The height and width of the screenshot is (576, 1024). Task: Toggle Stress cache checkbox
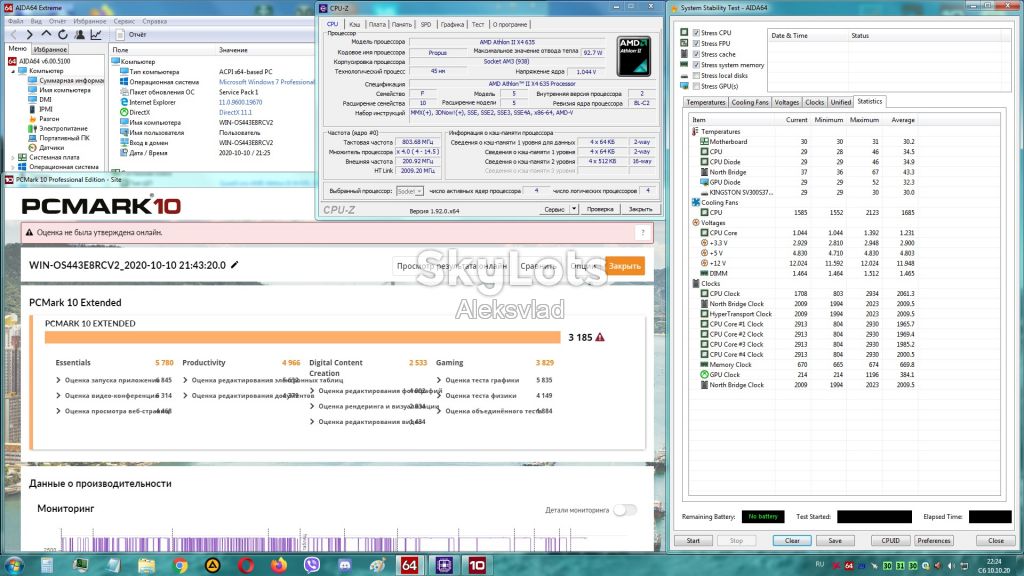(696, 54)
